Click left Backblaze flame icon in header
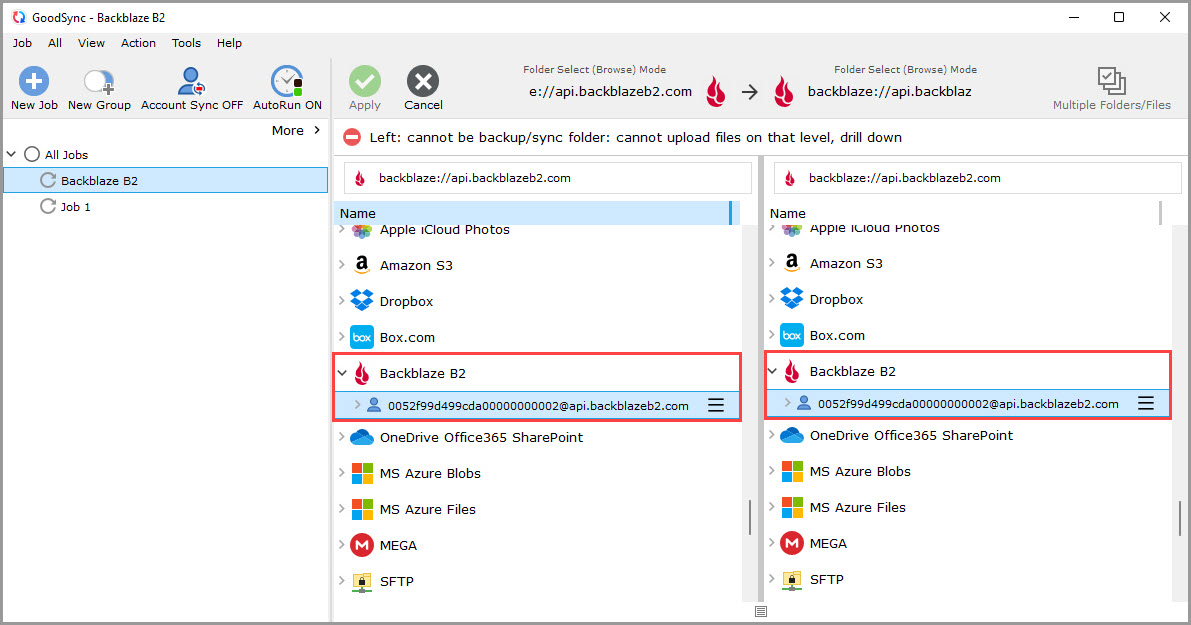 716,92
